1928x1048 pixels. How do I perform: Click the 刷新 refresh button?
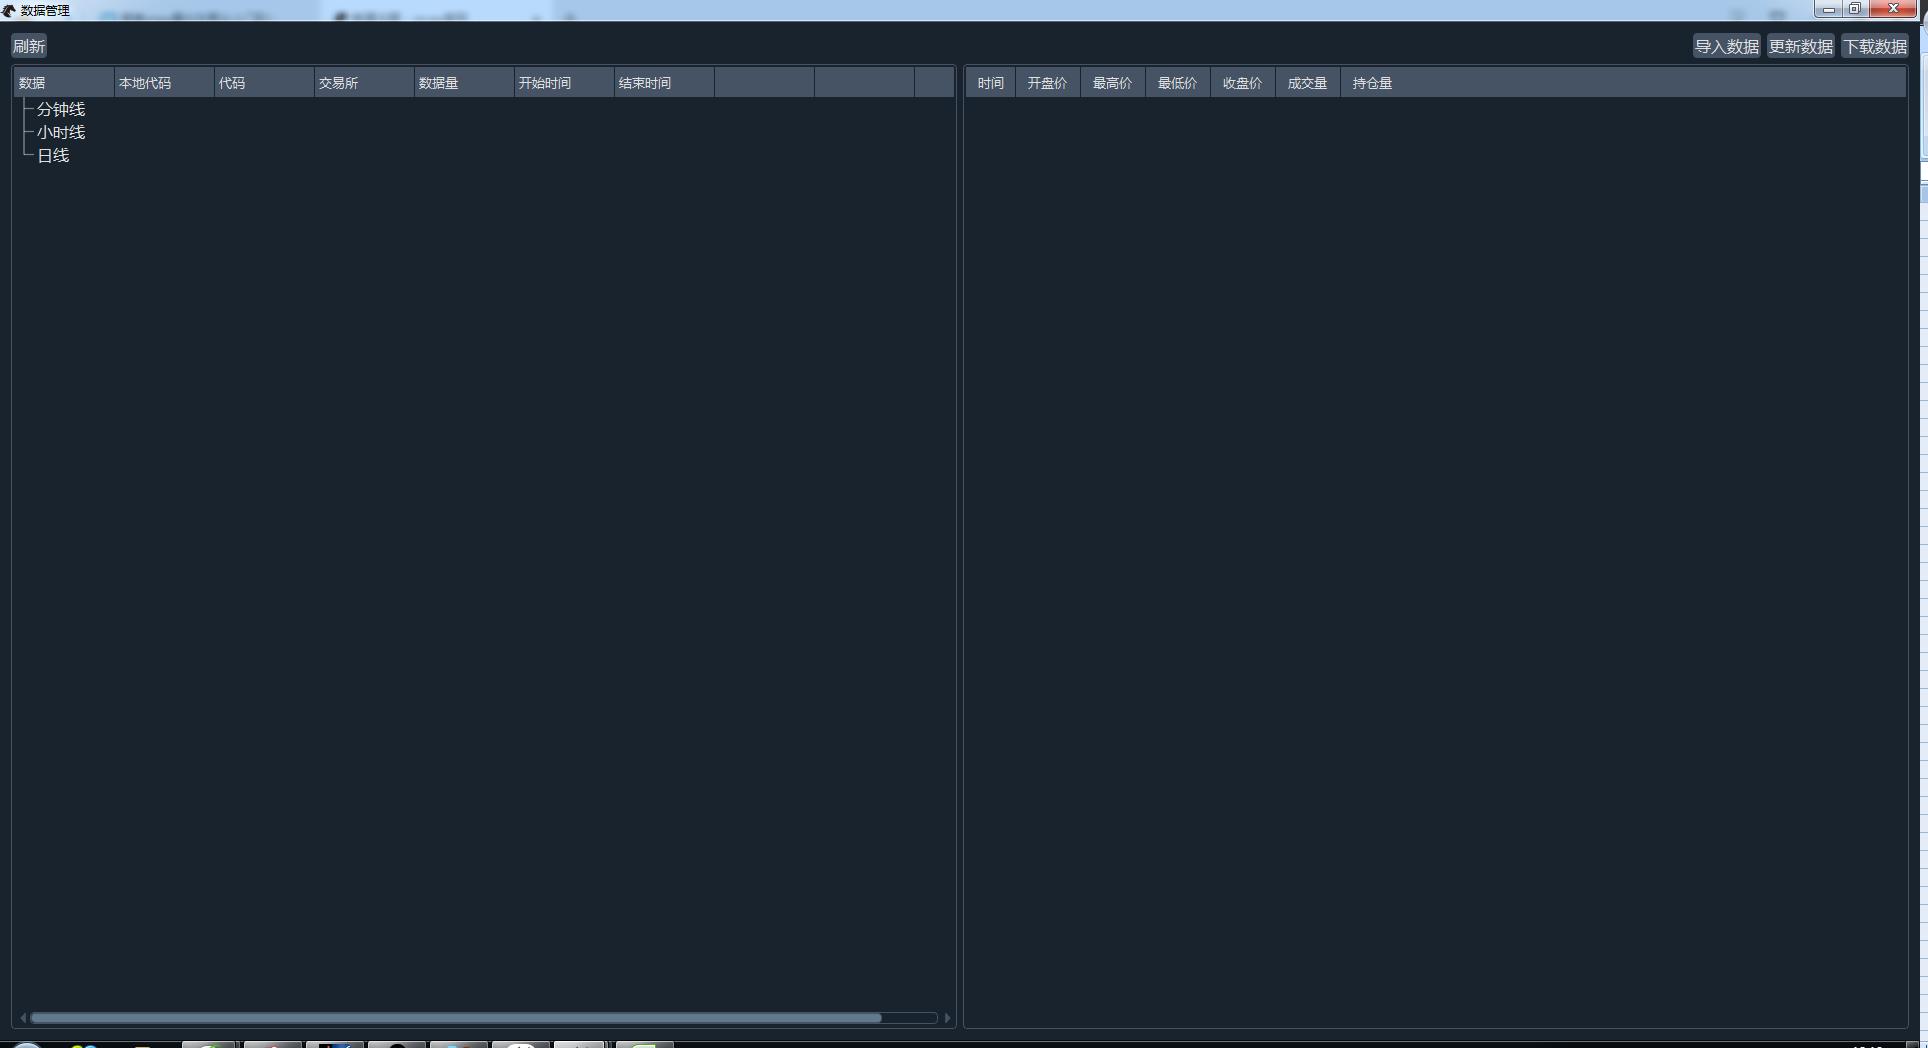click(x=29, y=47)
